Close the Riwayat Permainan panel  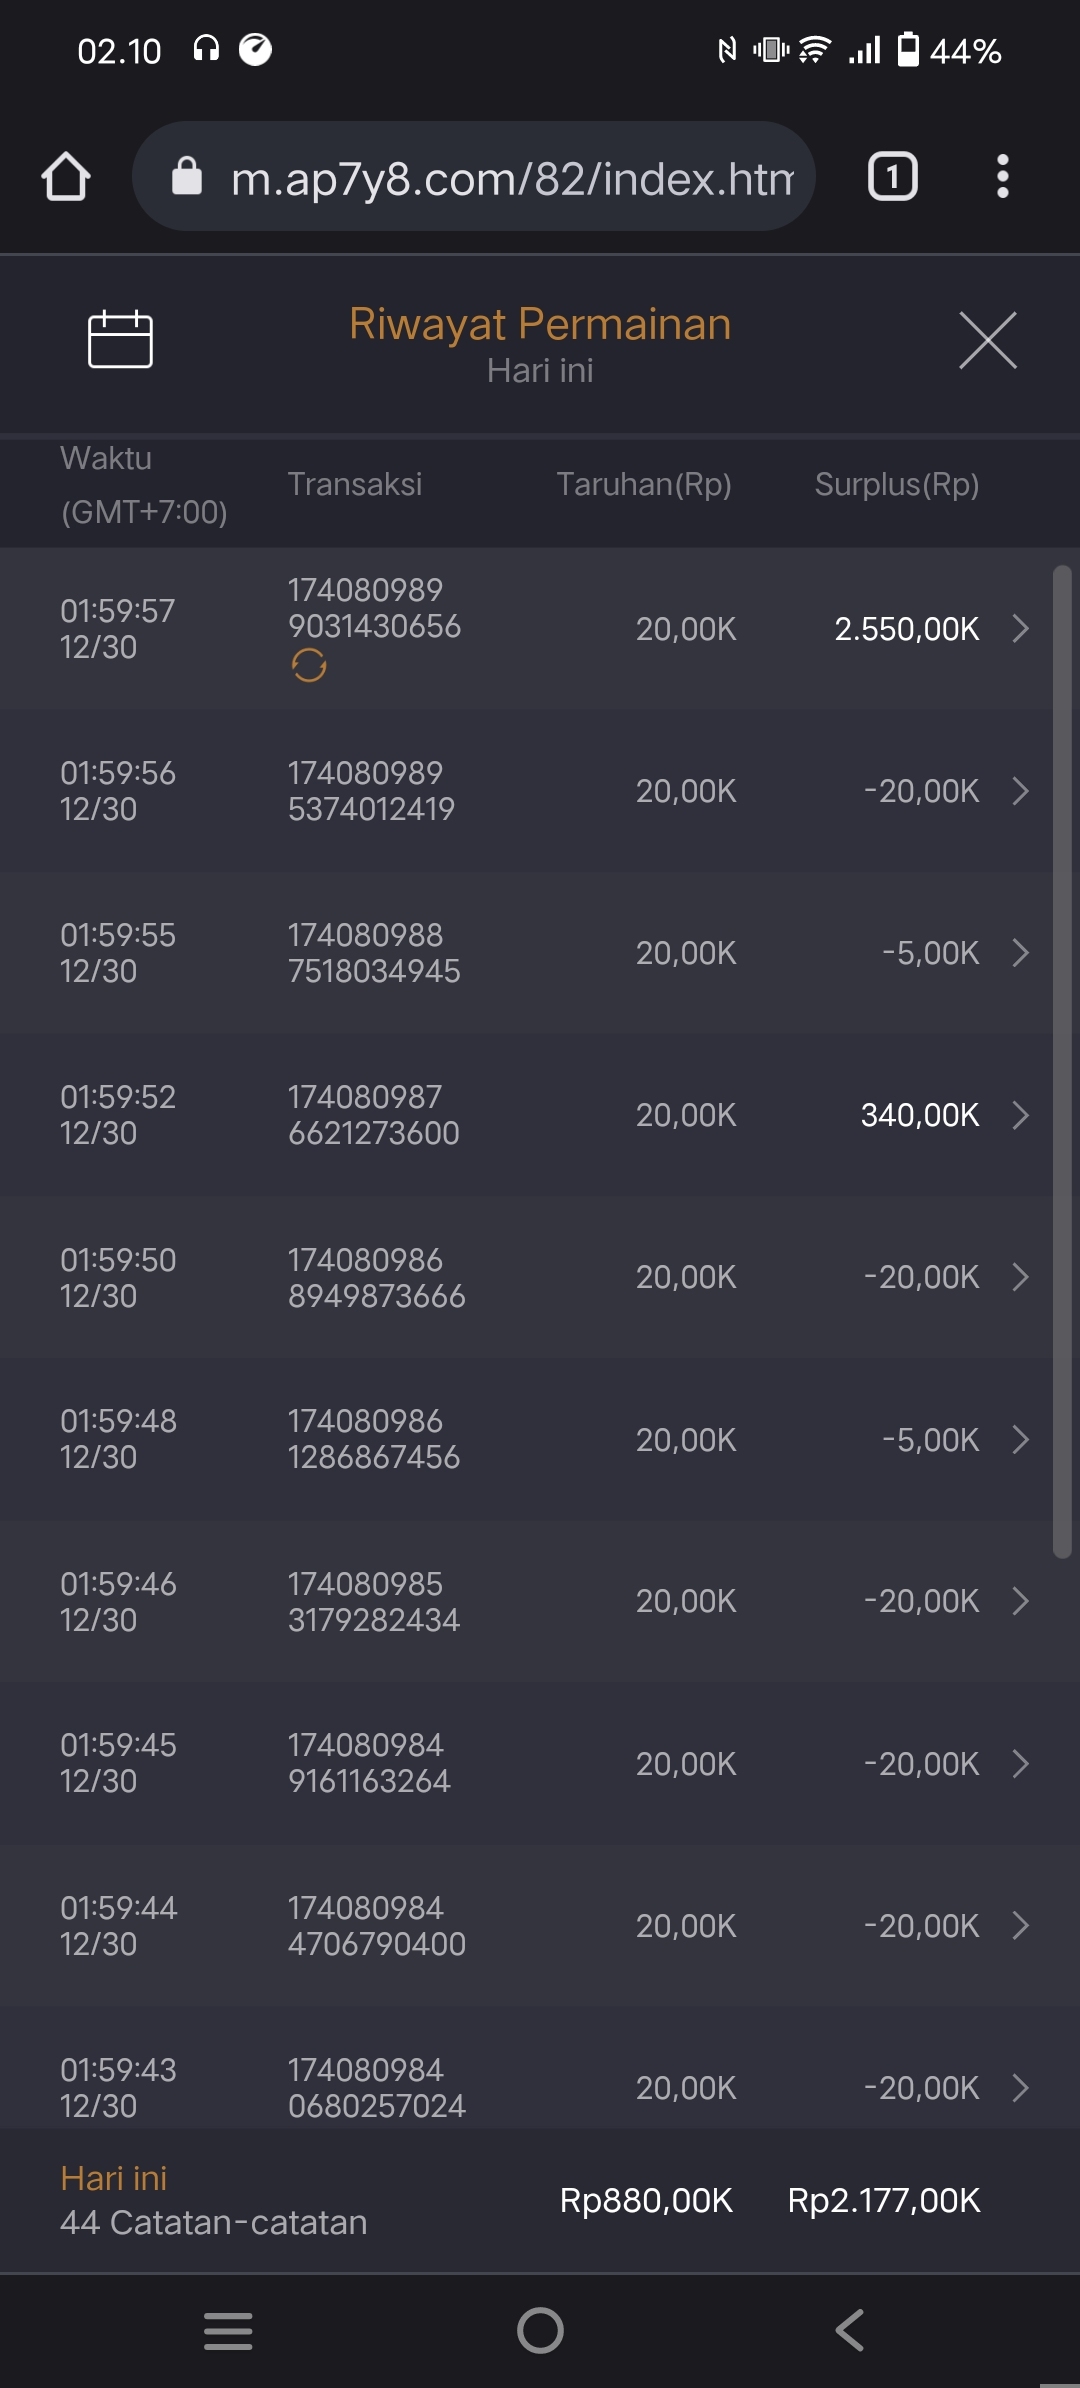click(x=987, y=340)
